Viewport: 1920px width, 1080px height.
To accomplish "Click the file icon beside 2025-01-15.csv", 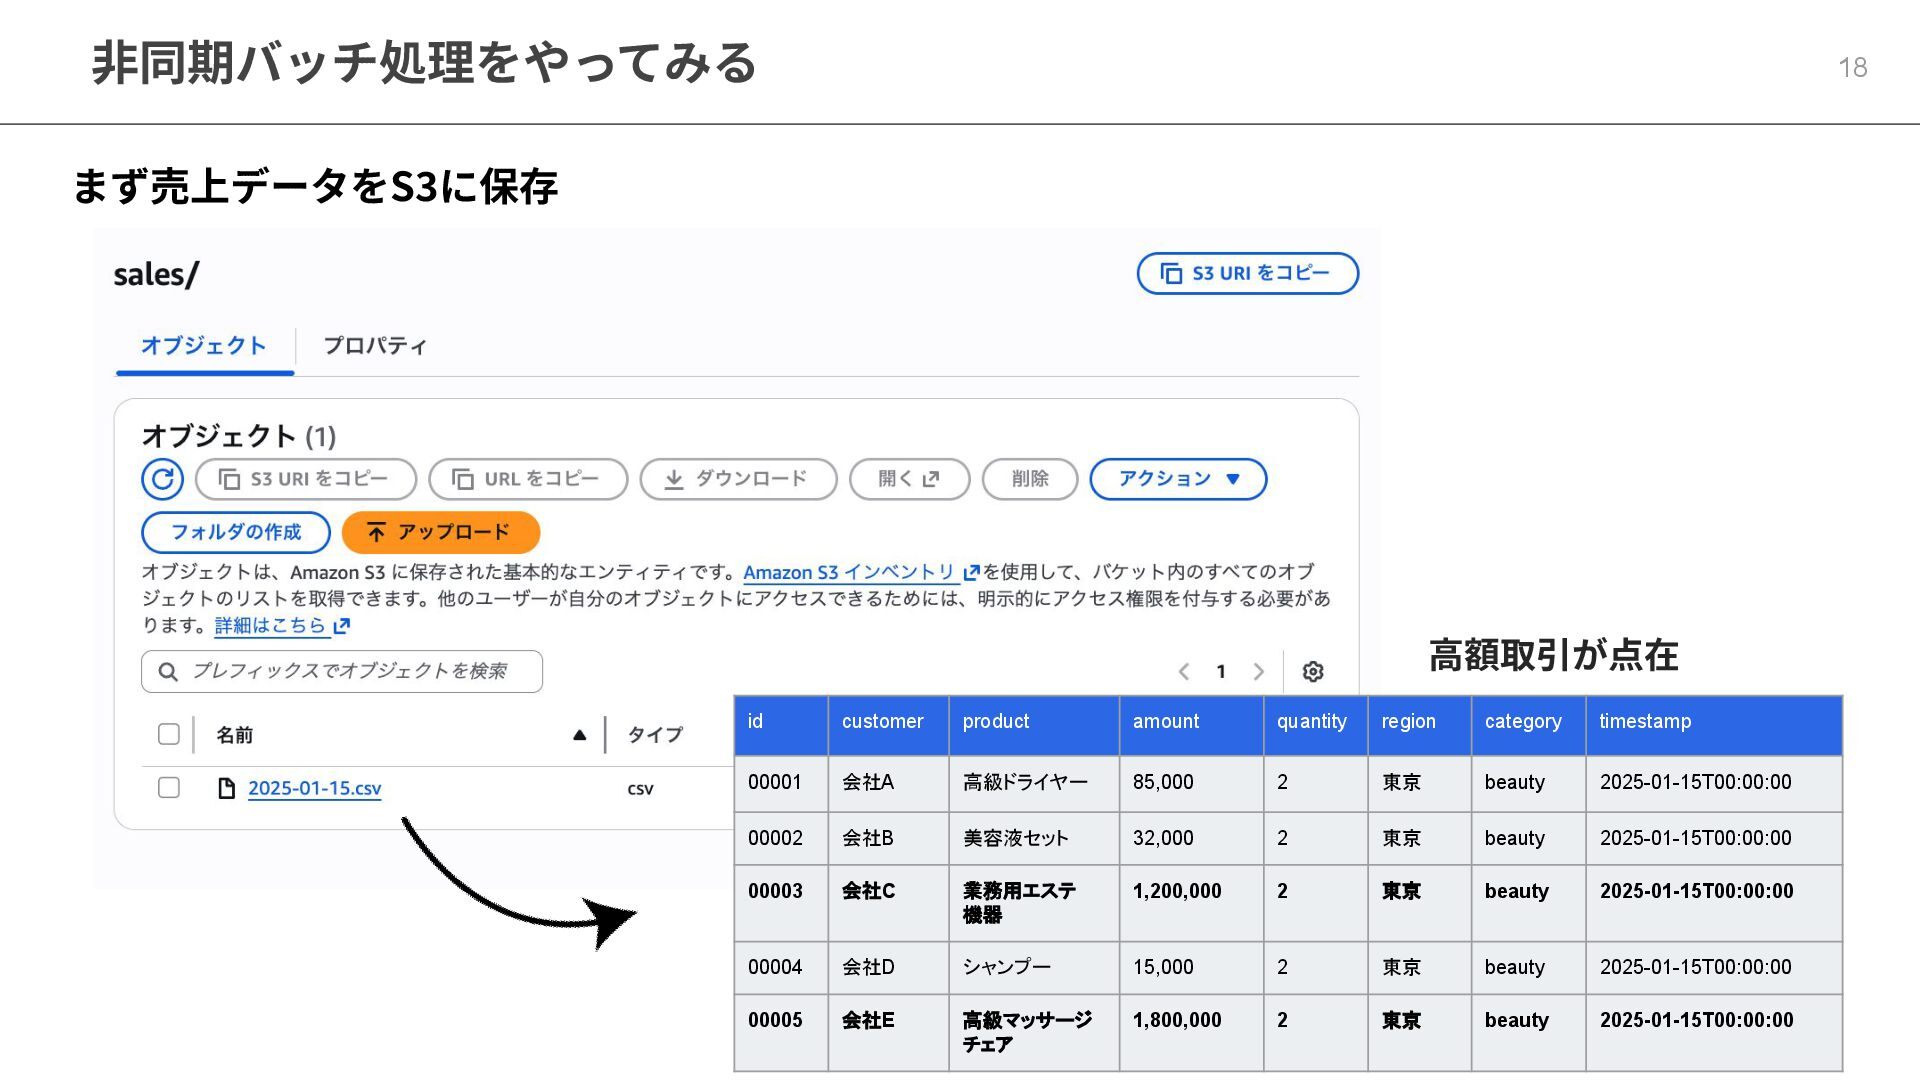I will (227, 789).
